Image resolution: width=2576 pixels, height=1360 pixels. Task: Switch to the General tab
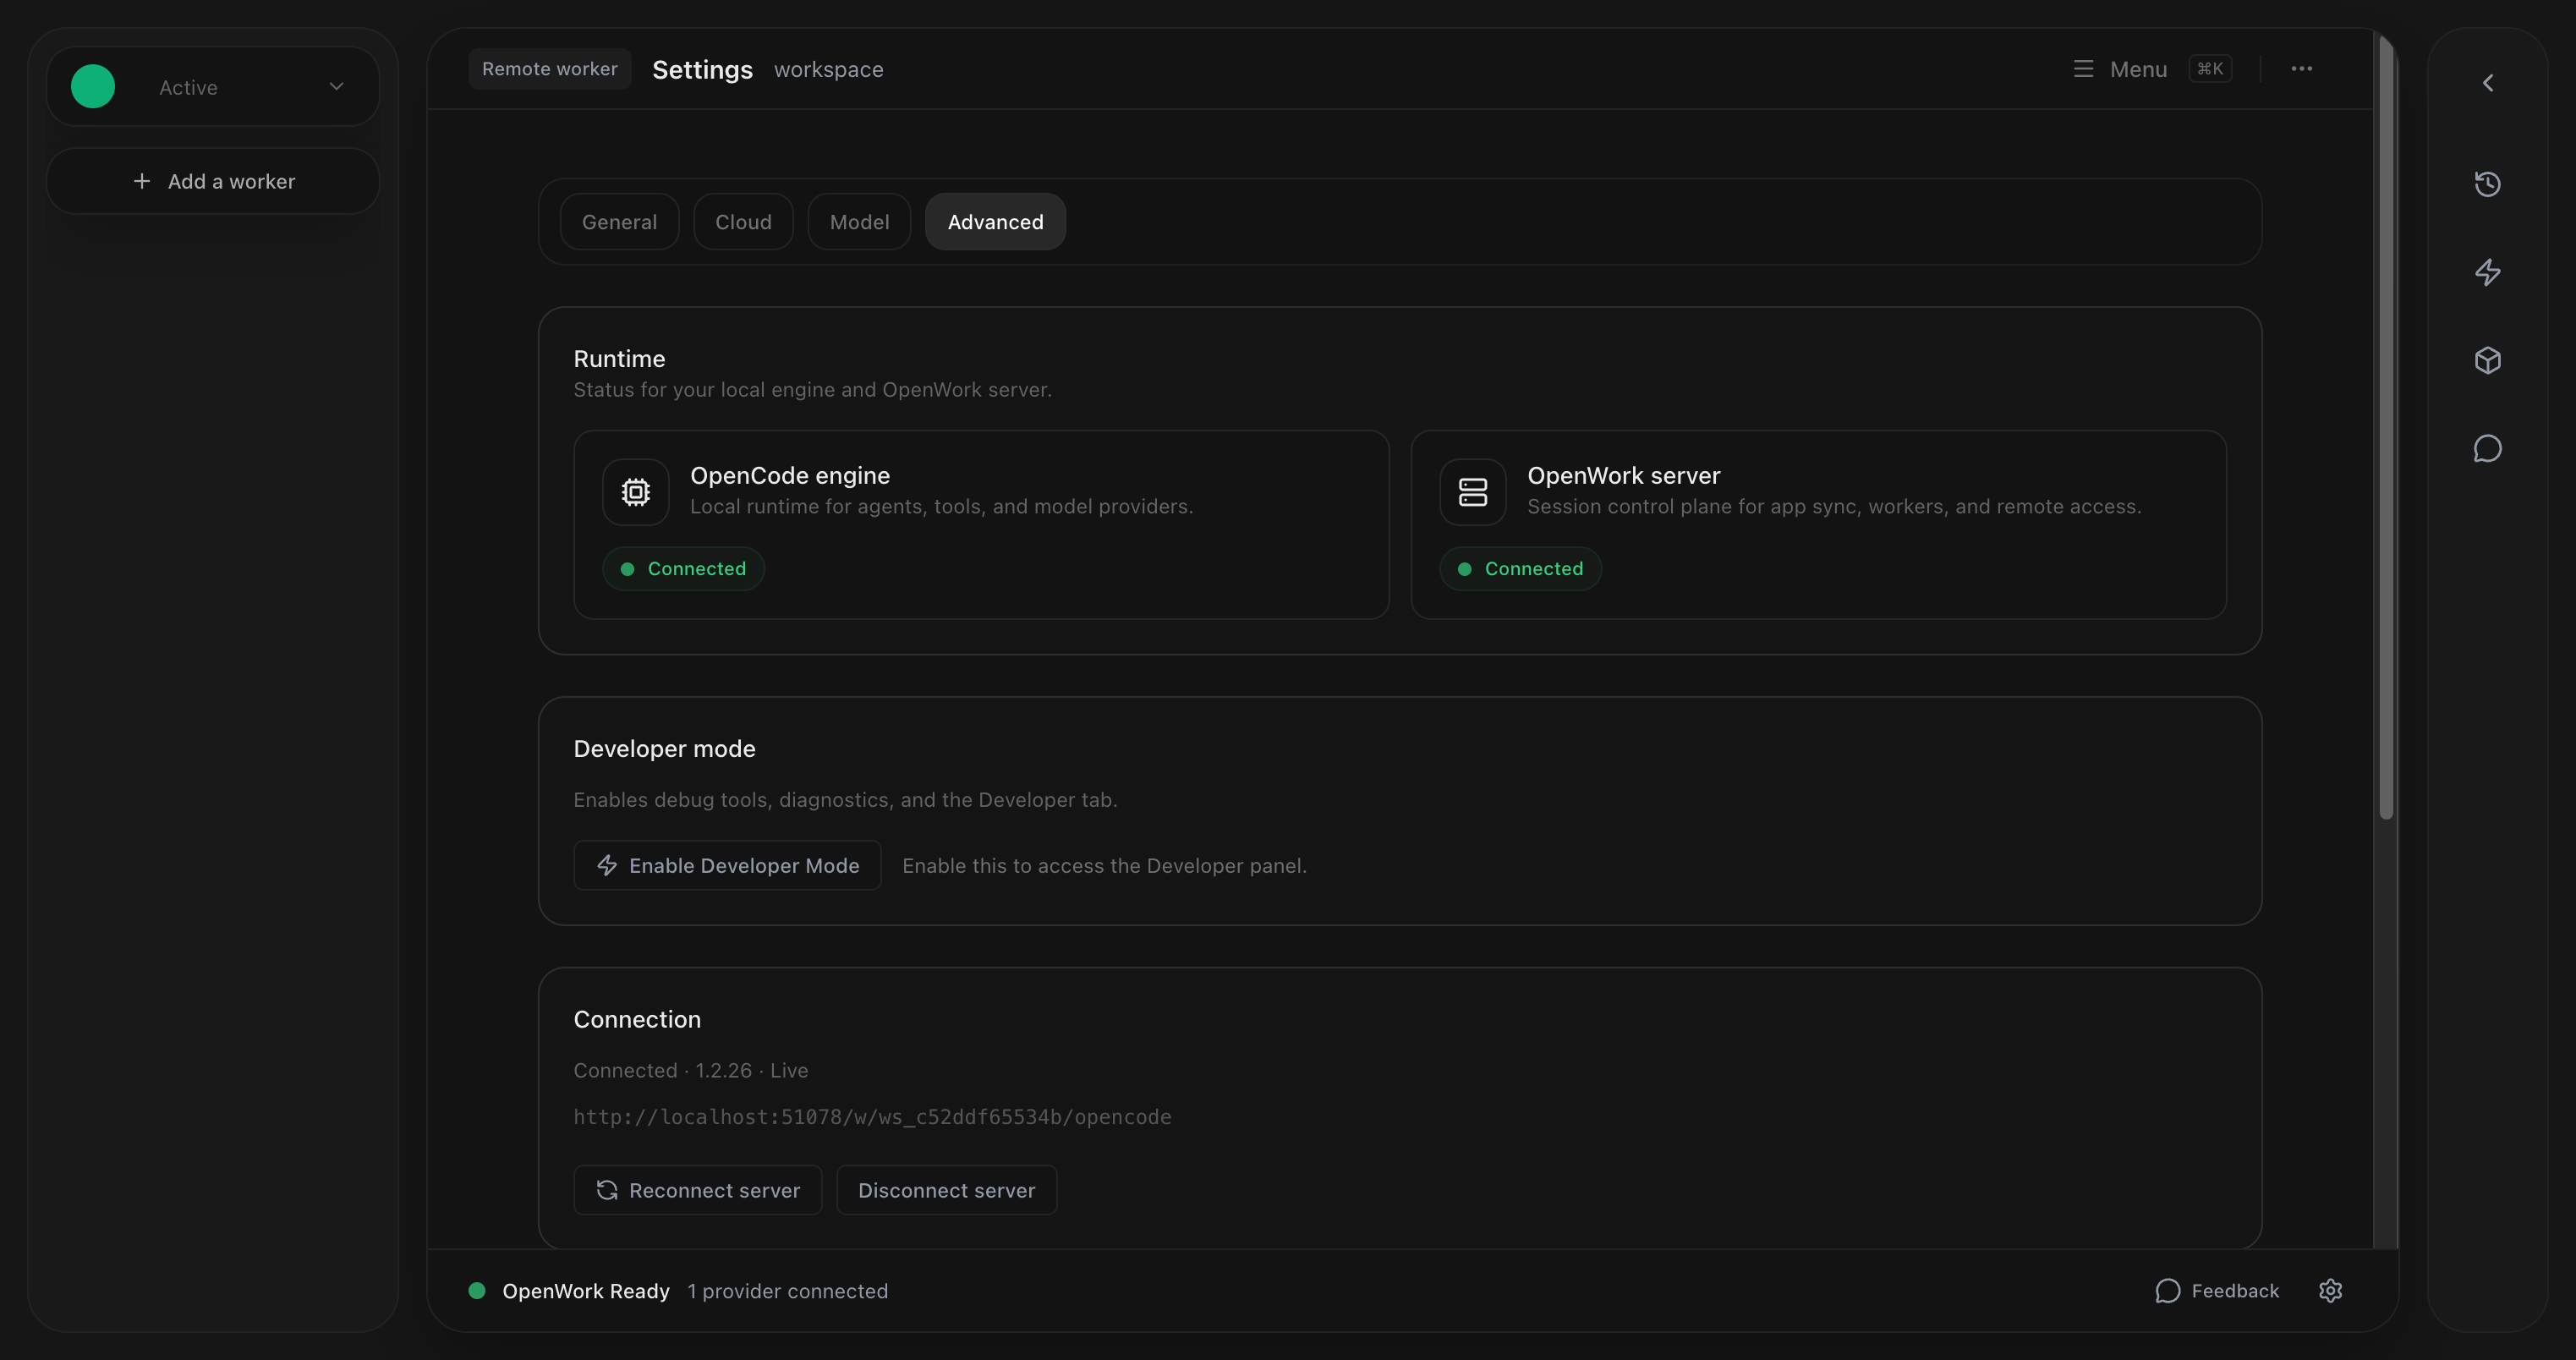(x=619, y=222)
